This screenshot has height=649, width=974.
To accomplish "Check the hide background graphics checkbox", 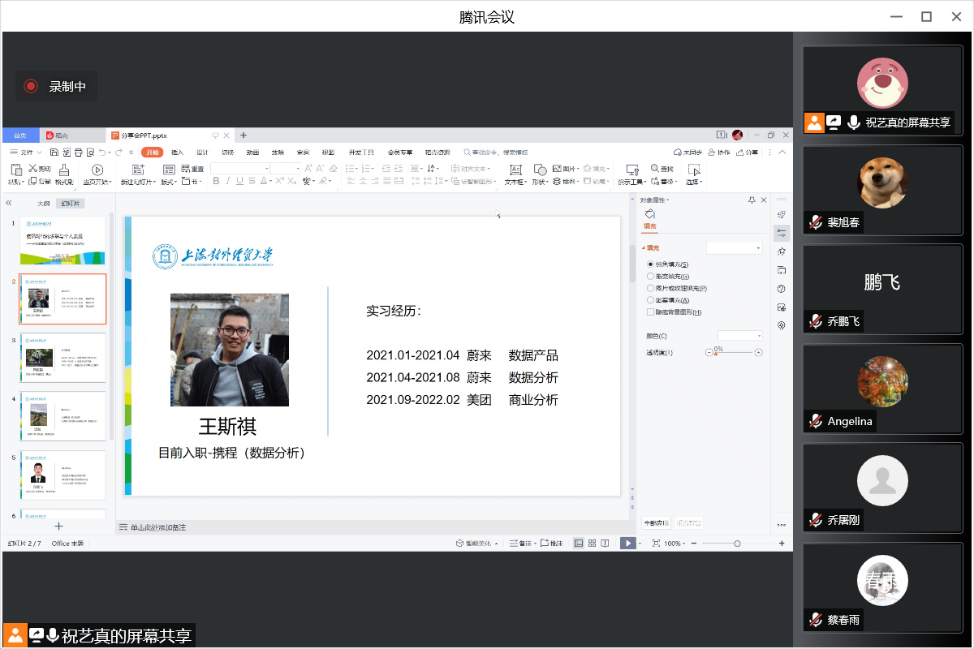I will 650,312.
